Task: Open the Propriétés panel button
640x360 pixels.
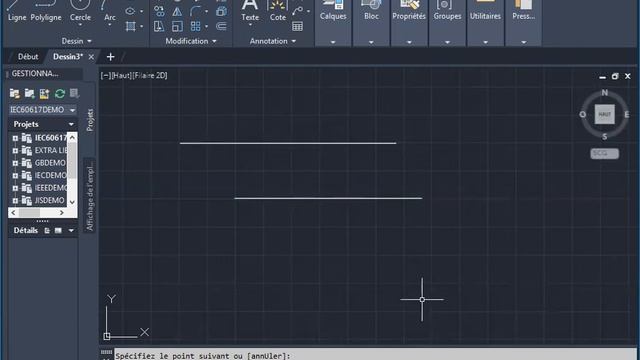Action: (409, 22)
